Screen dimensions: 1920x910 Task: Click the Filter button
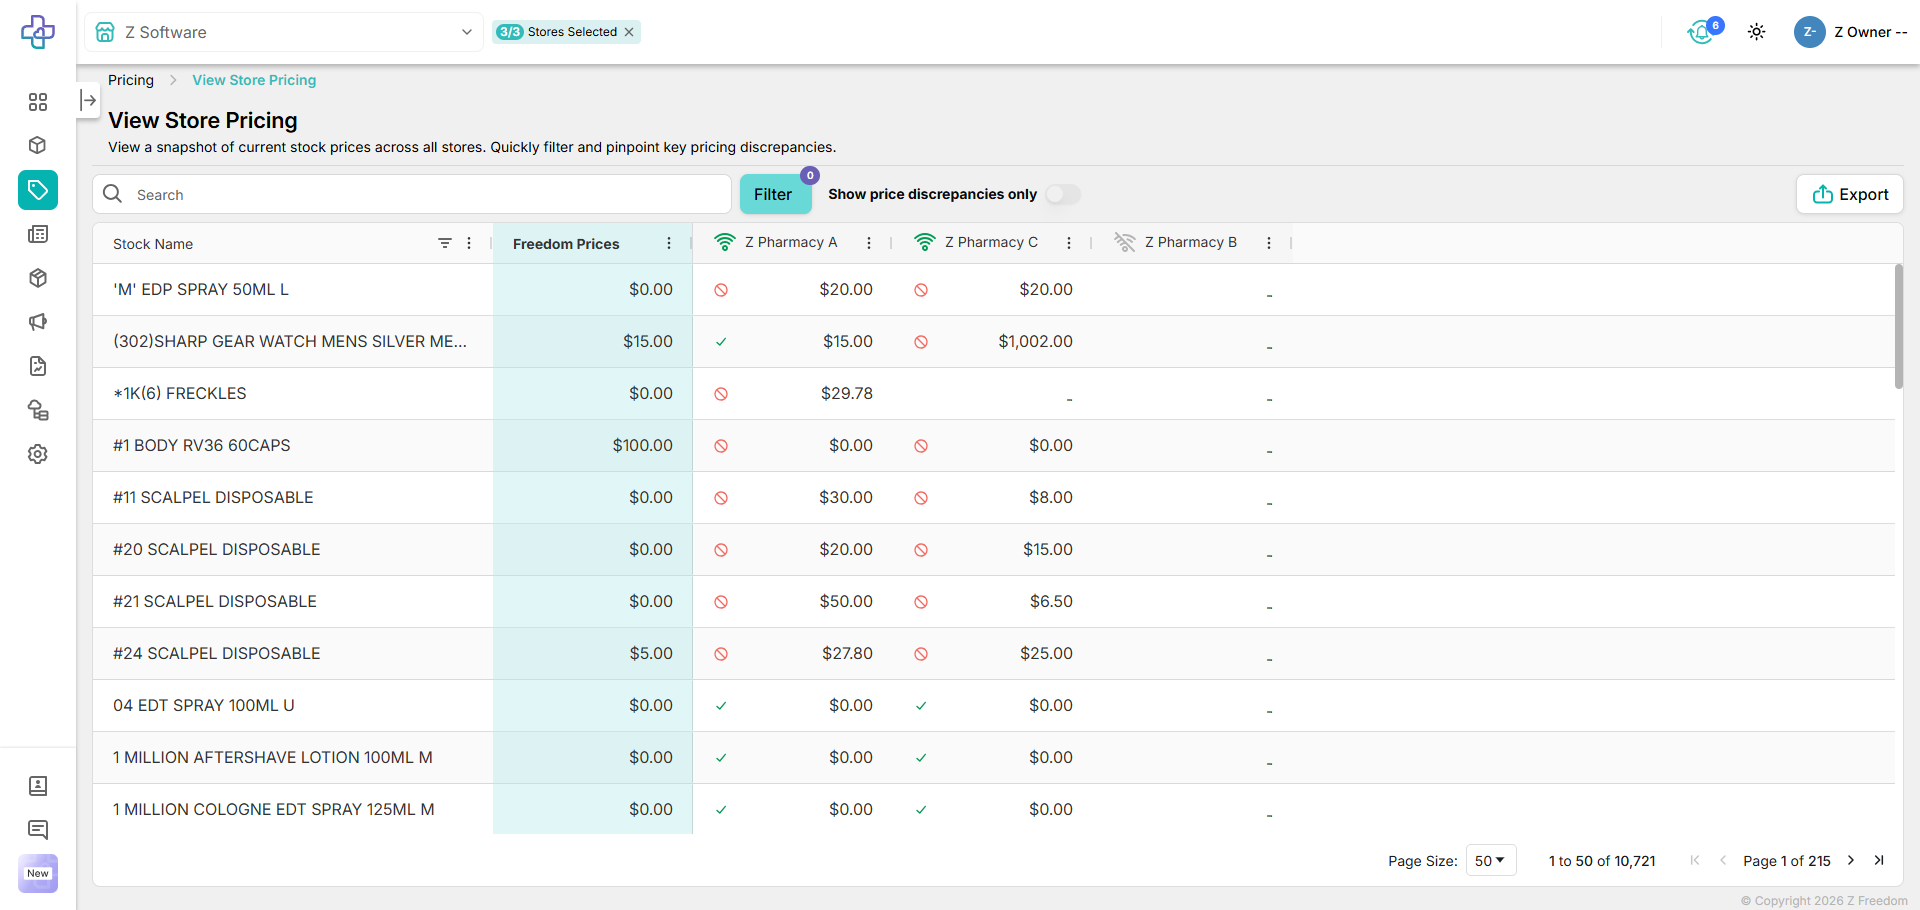pyautogui.click(x=773, y=194)
